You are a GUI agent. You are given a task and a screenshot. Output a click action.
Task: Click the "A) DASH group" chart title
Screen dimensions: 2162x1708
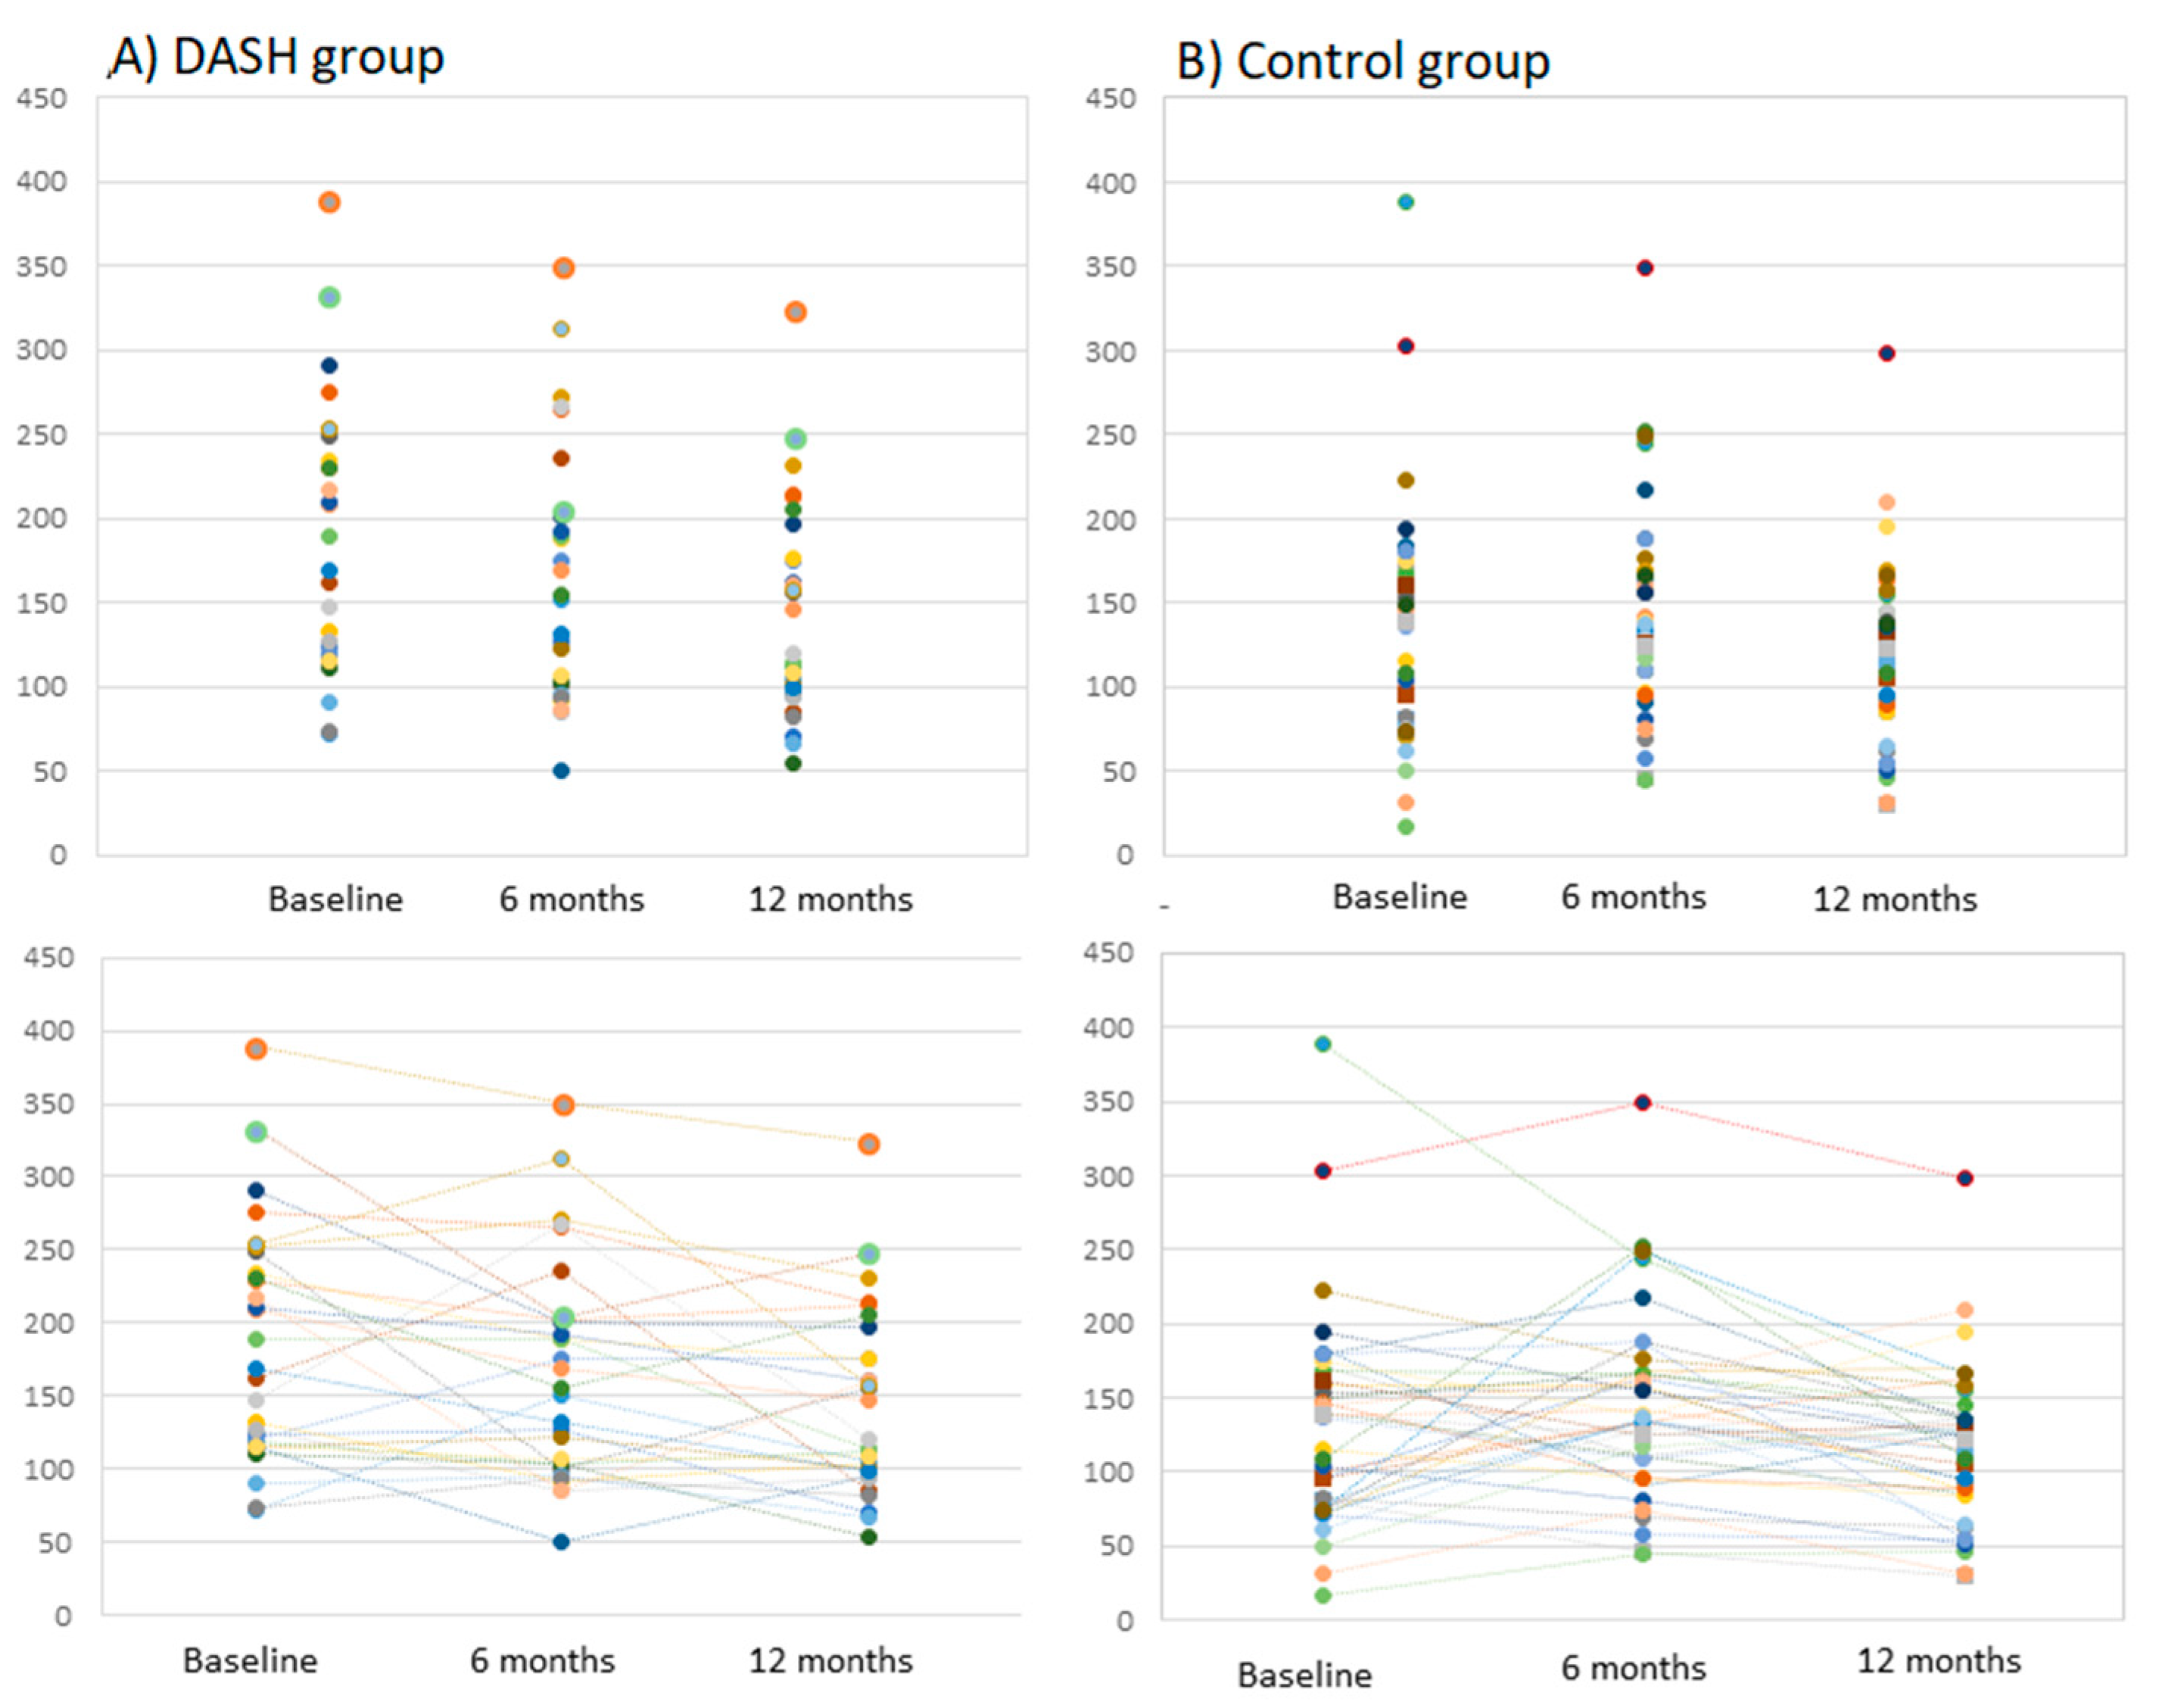[276, 58]
